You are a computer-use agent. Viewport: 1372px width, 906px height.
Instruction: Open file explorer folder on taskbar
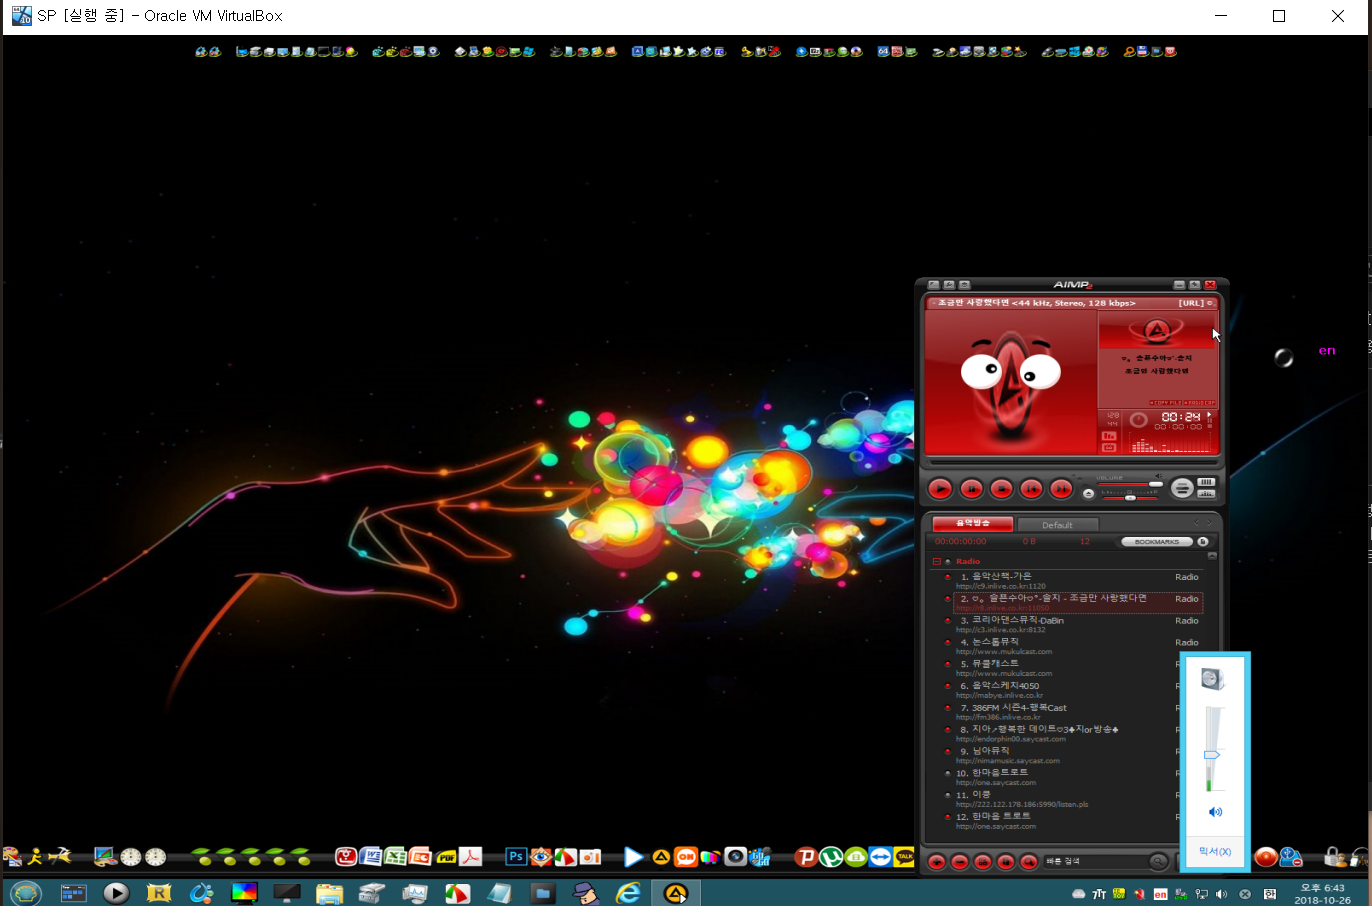329,892
